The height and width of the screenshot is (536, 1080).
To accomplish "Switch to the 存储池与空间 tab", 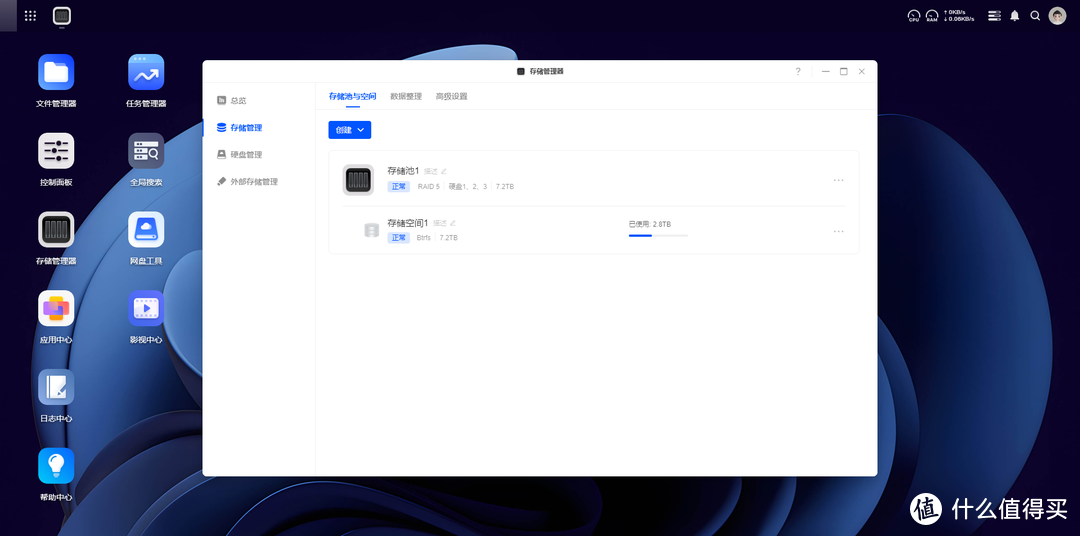I will [x=353, y=96].
